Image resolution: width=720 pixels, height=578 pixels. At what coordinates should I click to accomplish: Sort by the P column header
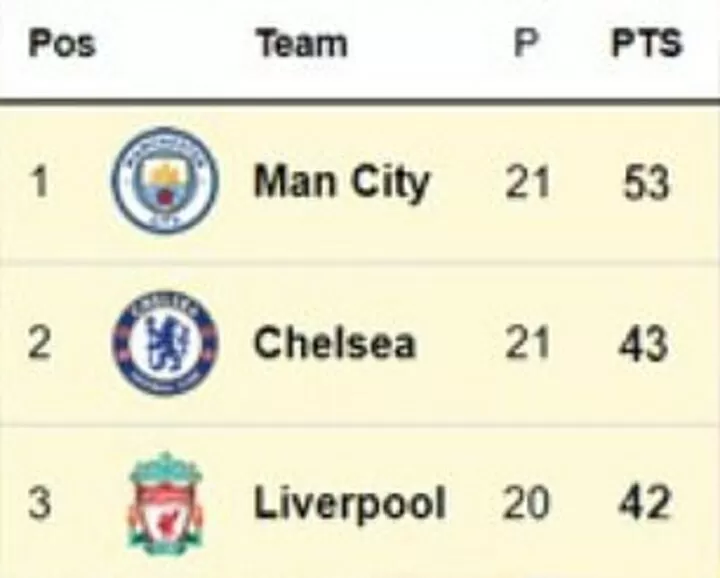[525, 43]
